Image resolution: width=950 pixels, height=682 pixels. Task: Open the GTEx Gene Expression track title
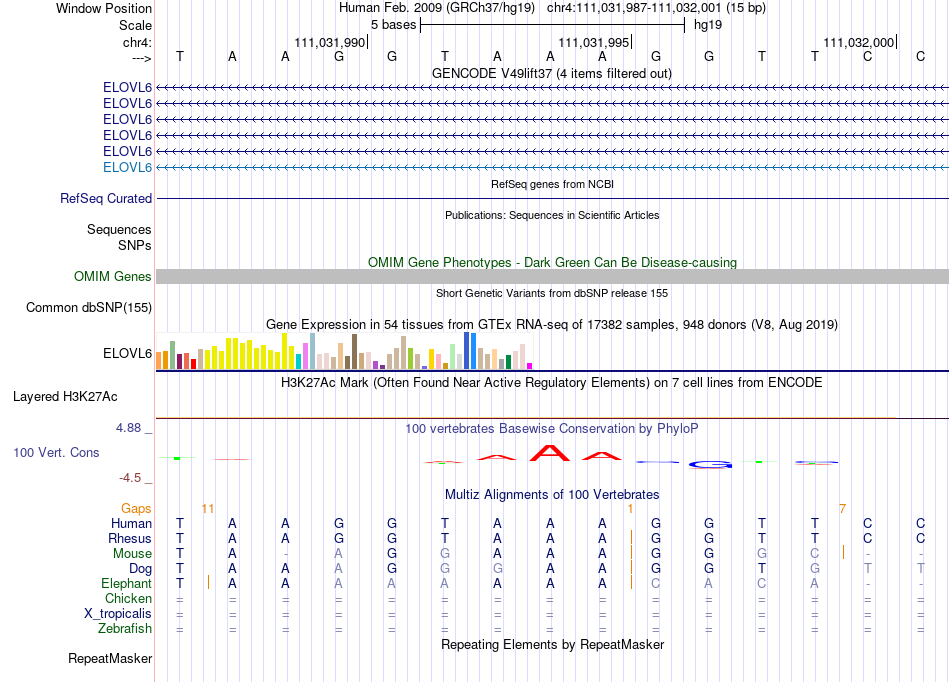(552, 324)
